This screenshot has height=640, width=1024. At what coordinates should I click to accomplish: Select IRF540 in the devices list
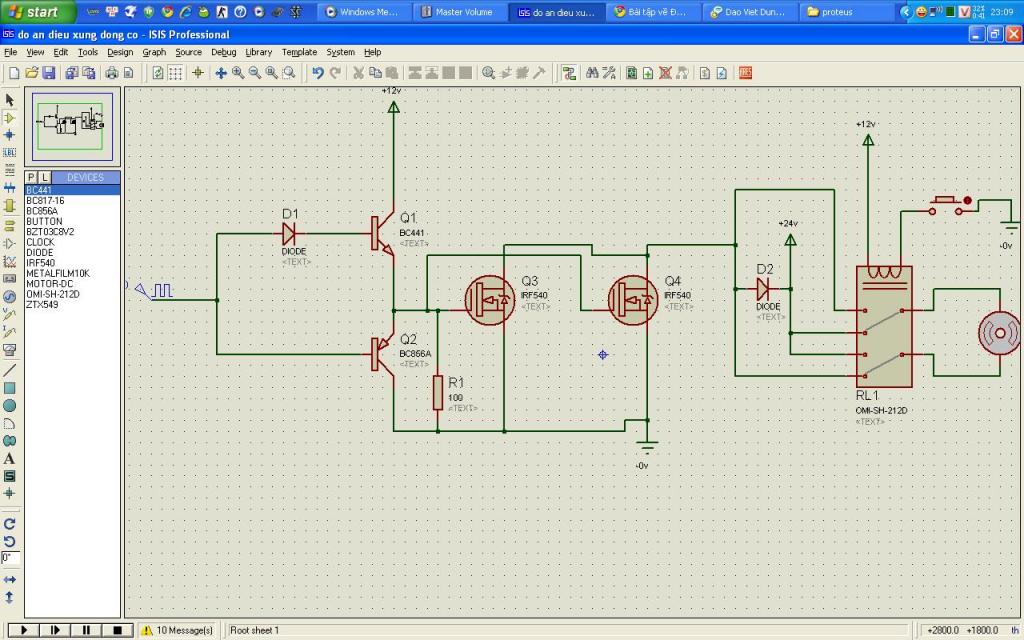pyautogui.click(x=41, y=263)
